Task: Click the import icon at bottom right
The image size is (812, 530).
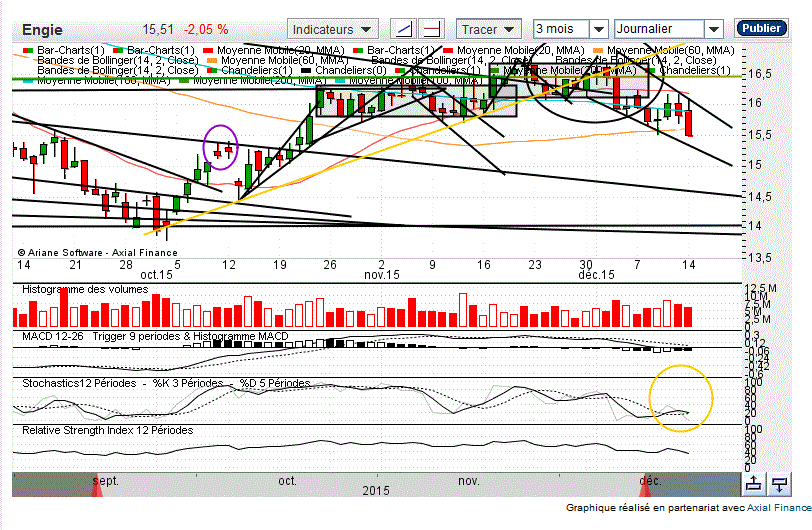Action: click(753, 484)
